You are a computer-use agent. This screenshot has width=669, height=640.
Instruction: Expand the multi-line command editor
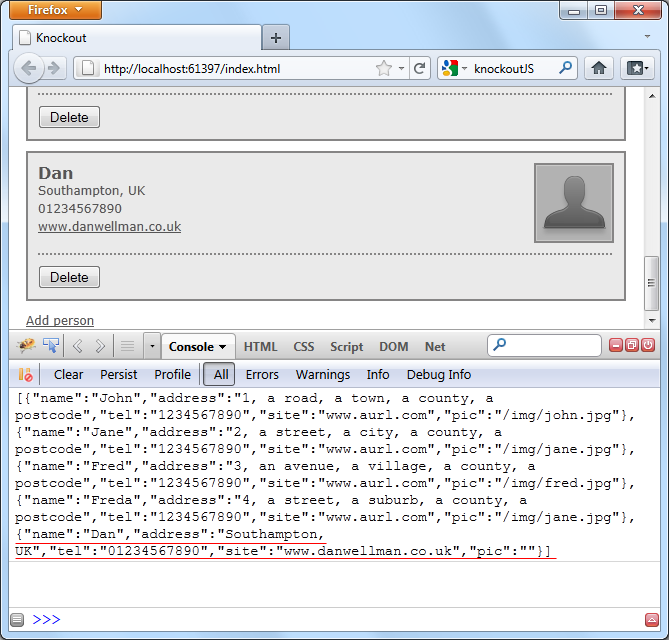click(x=652, y=620)
